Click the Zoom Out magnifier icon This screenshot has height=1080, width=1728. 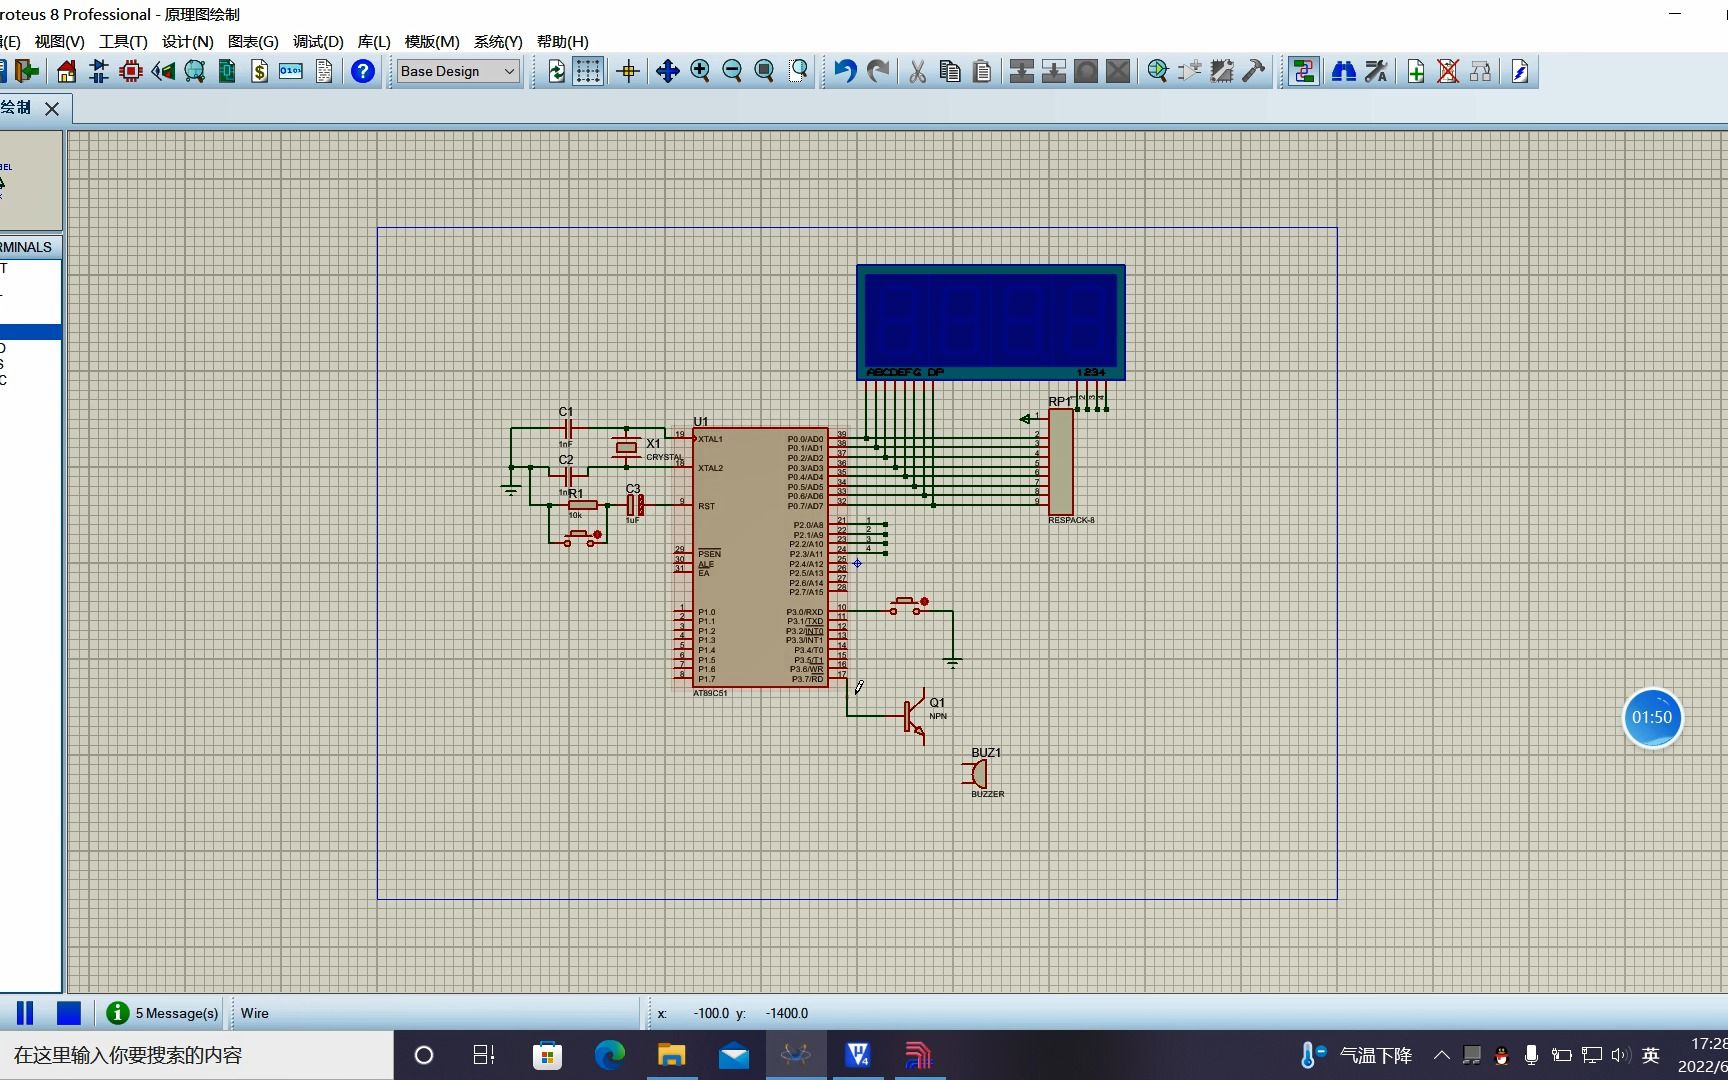732,71
